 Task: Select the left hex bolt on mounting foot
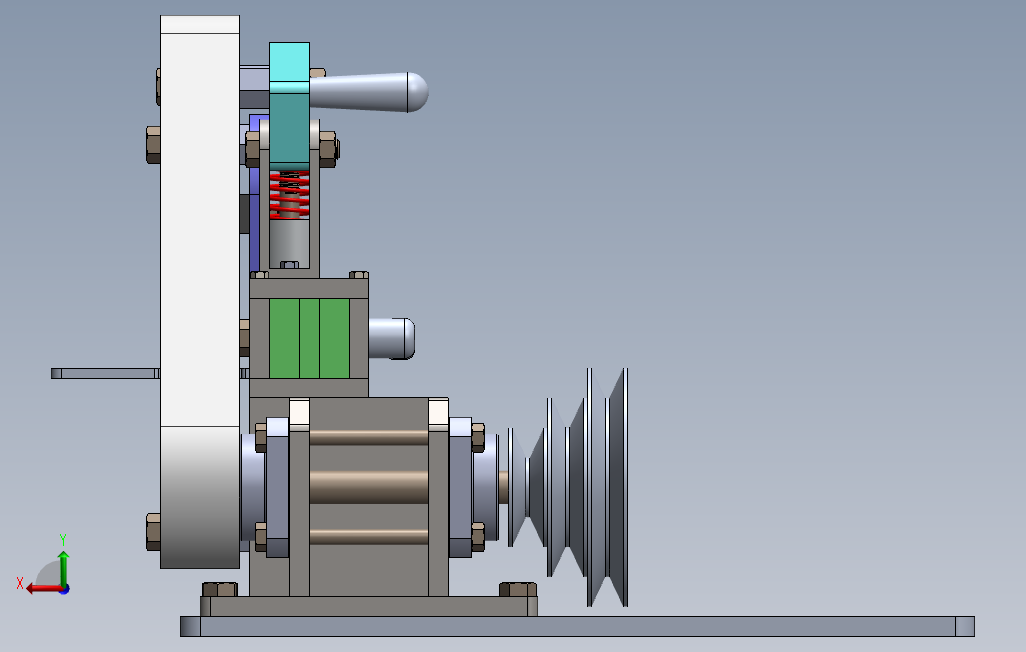220,589
